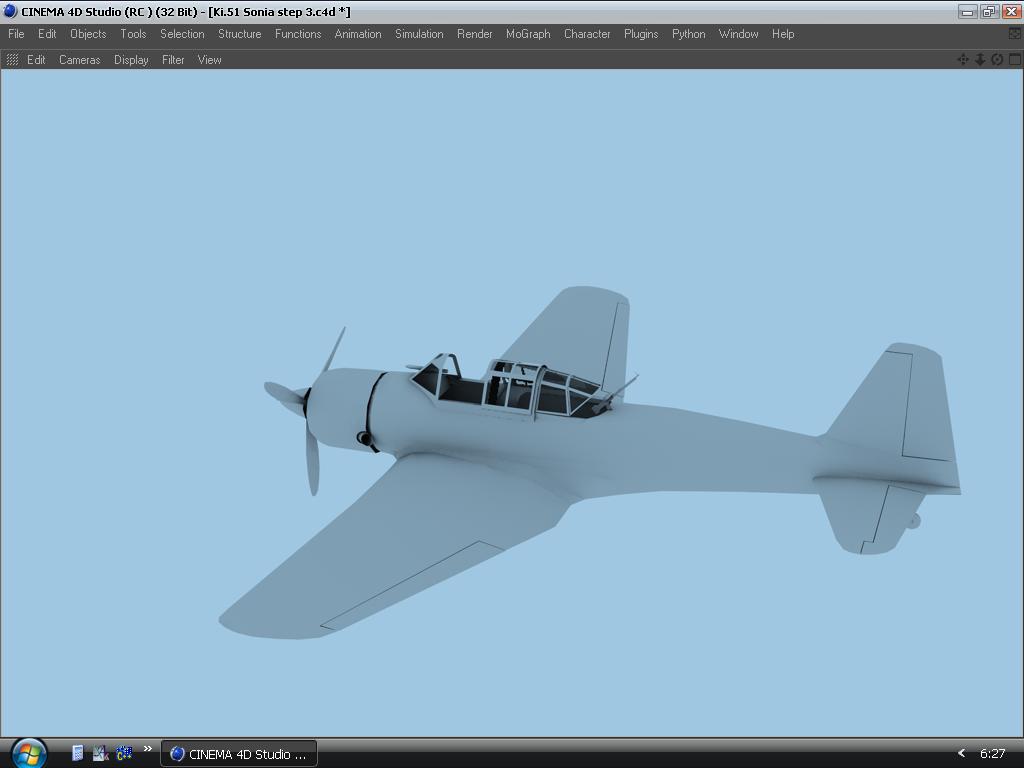Click the viewport rotate camera icon
This screenshot has height=768, width=1024.
(x=997, y=60)
